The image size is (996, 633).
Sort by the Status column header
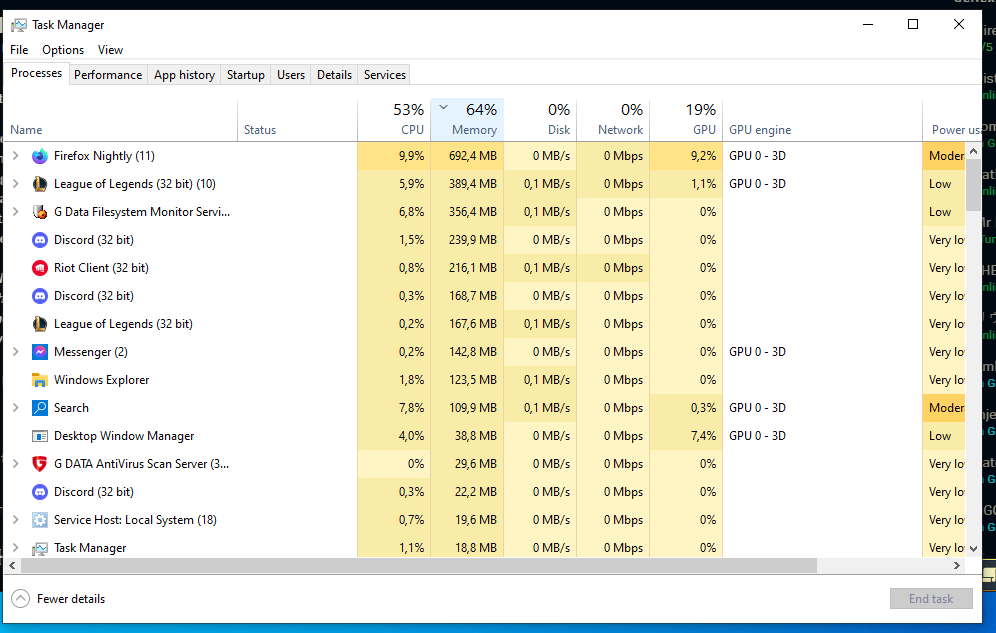(x=297, y=121)
